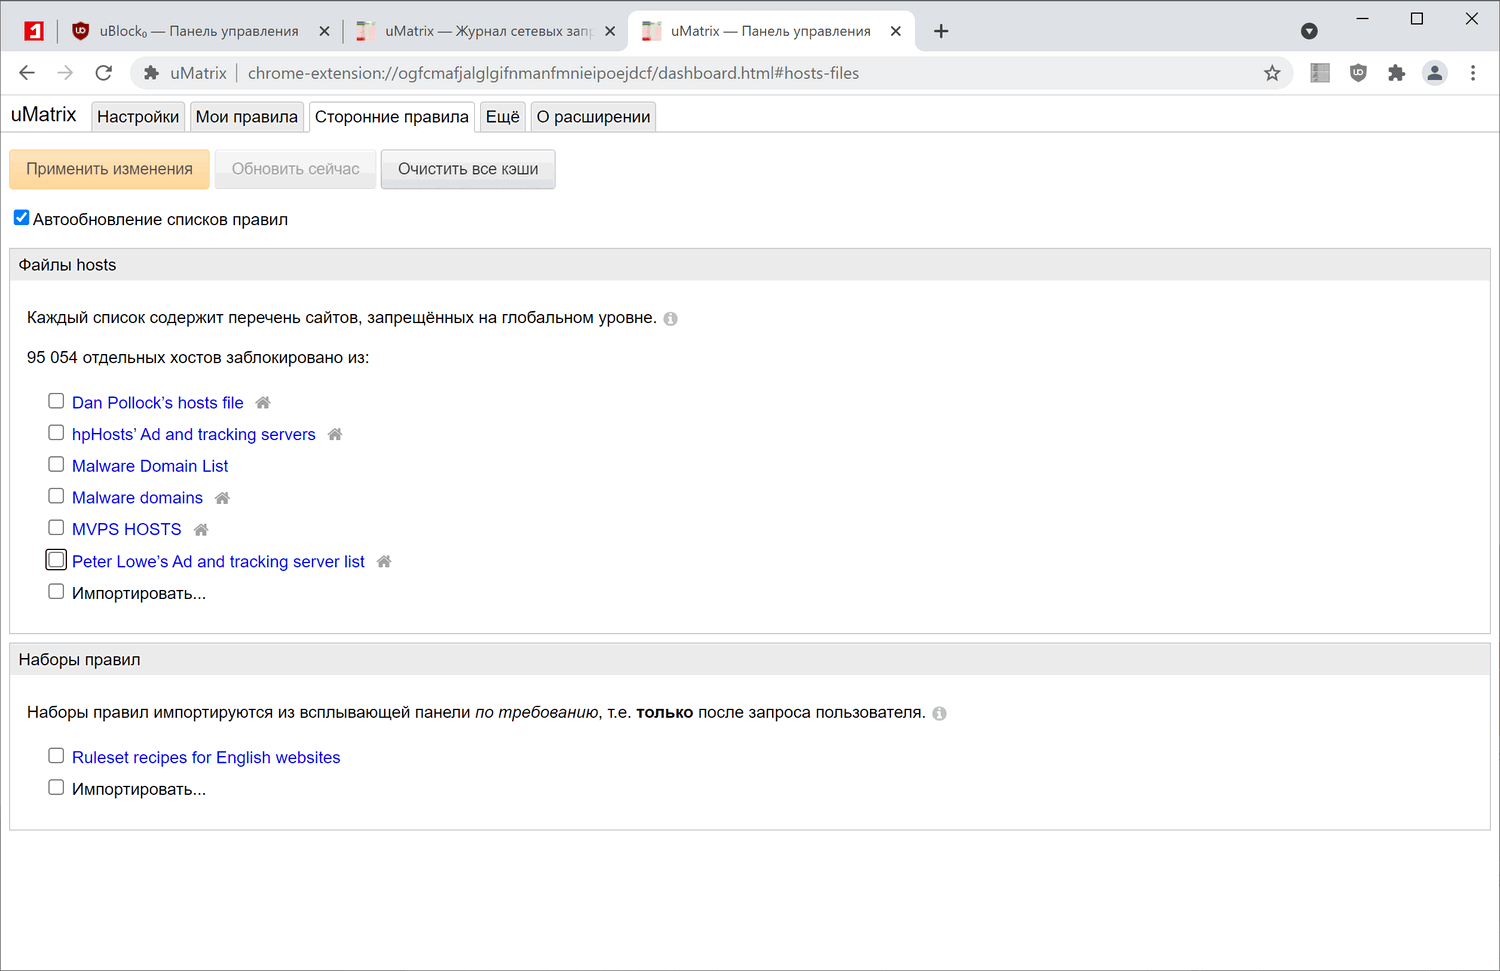The image size is (1500, 971).
Task: Close the uMatrix Журнал сетевых запросов tab
Action: pos(610,31)
